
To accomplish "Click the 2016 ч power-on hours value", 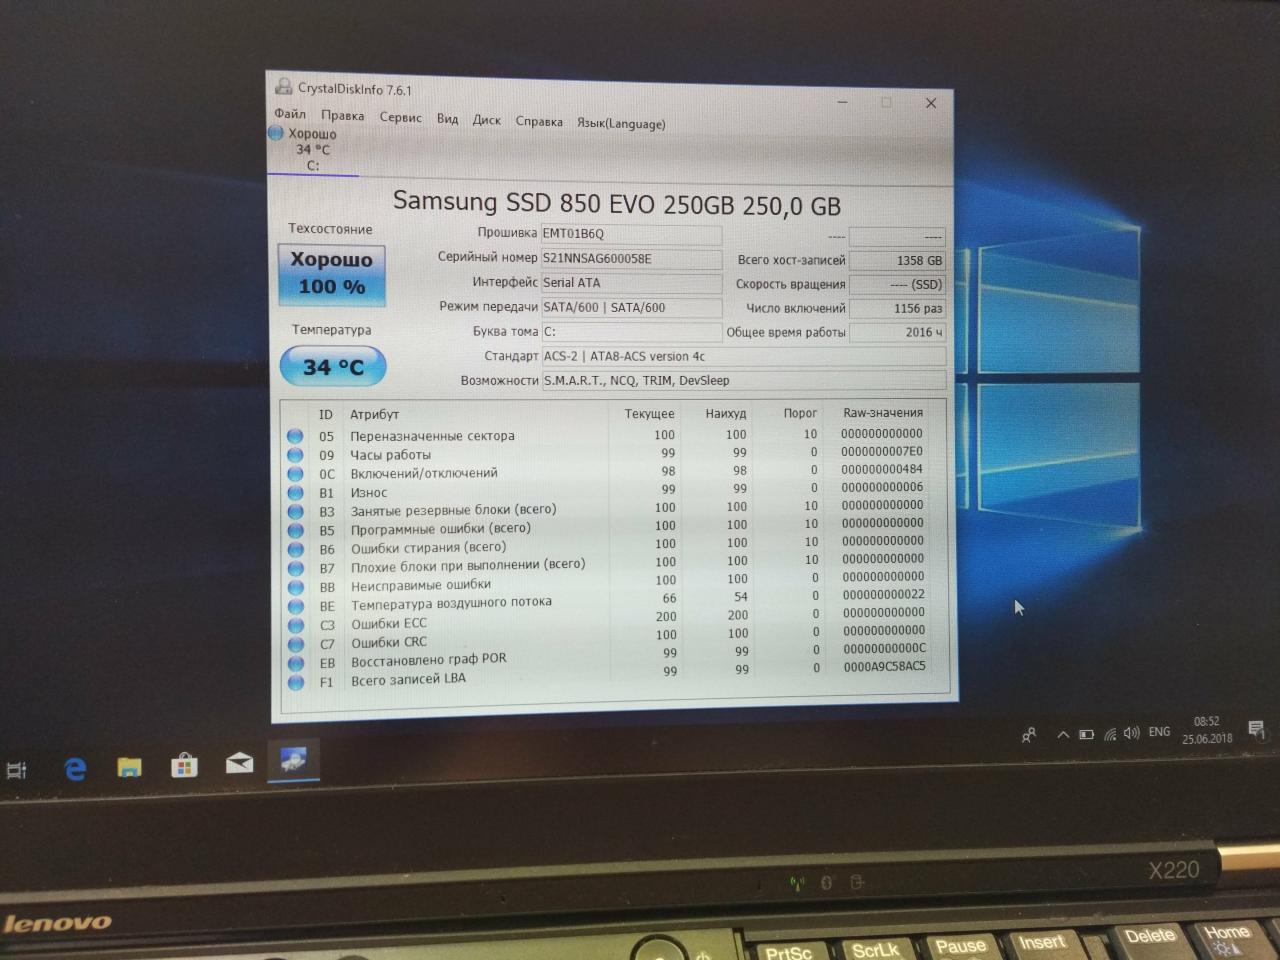I will pos(897,332).
